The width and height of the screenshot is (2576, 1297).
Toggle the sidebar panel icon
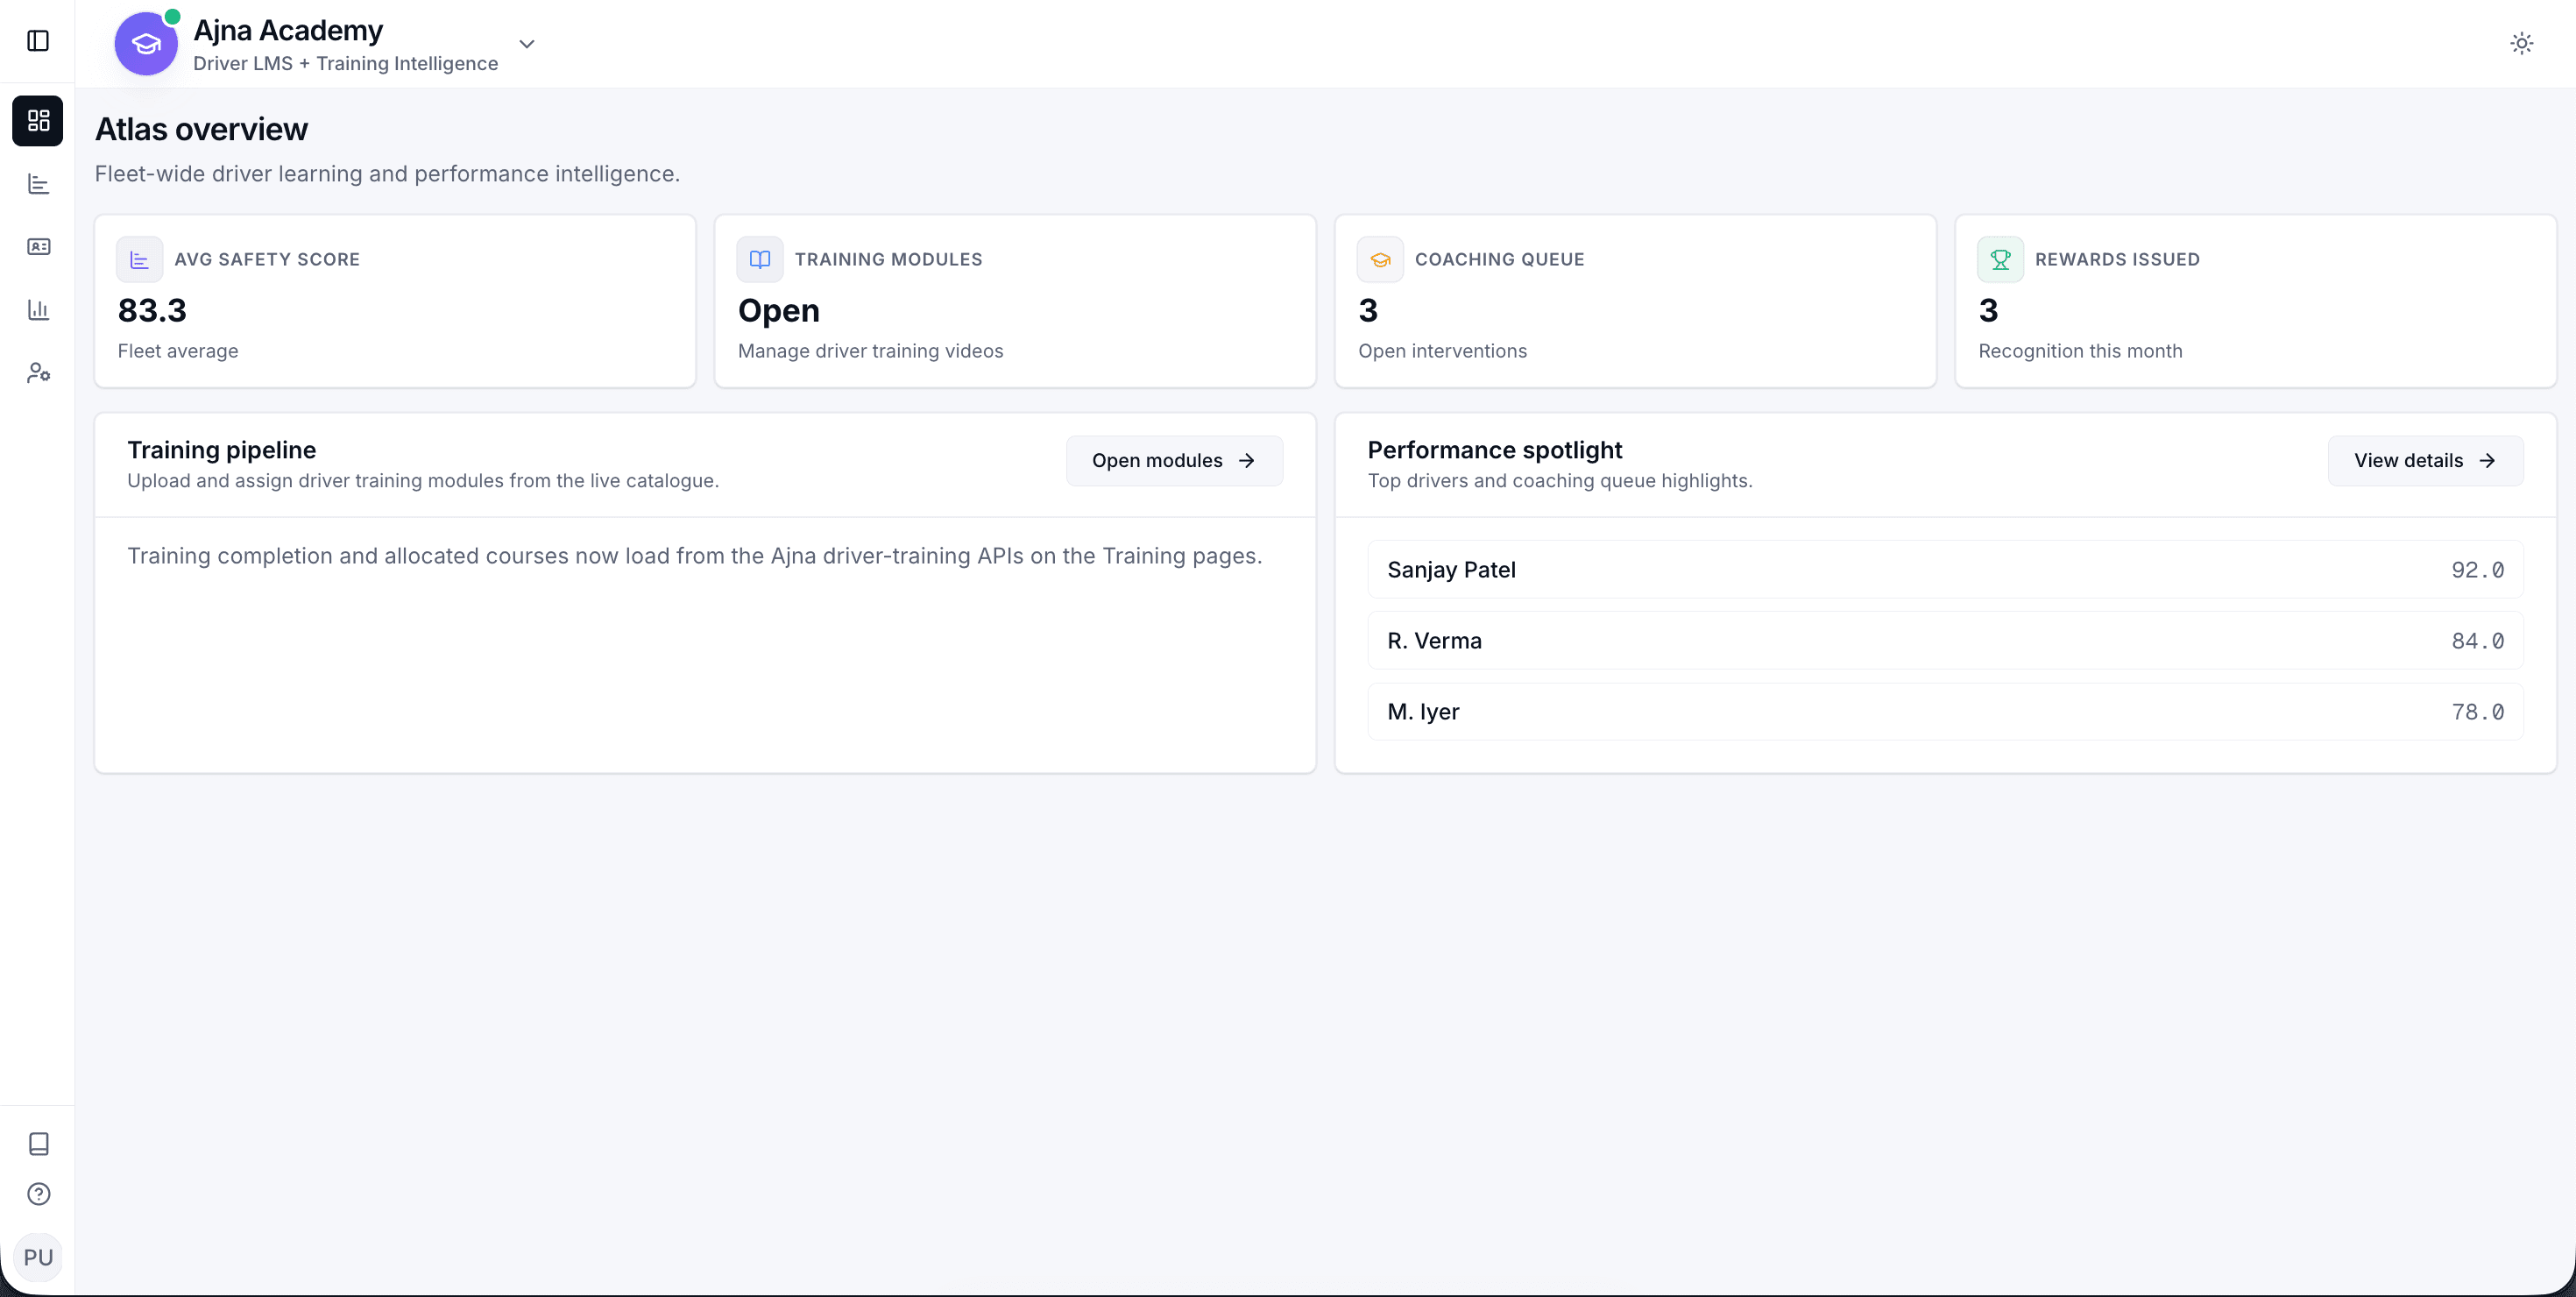[x=38, y=41]
